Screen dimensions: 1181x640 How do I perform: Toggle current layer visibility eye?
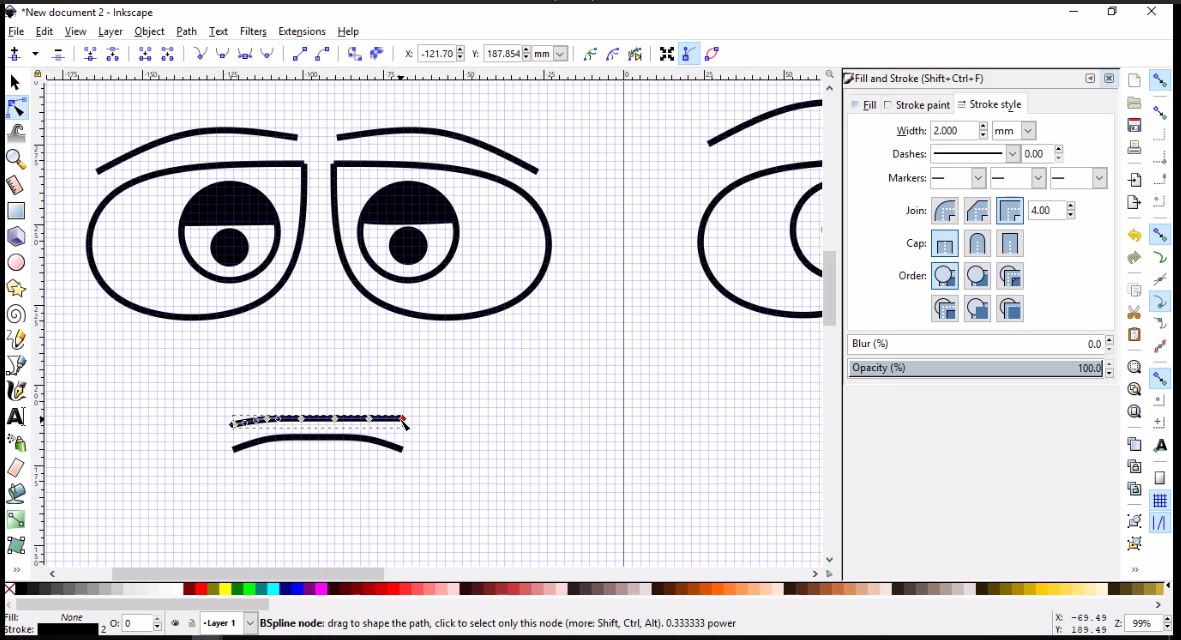tap(175, 623)
